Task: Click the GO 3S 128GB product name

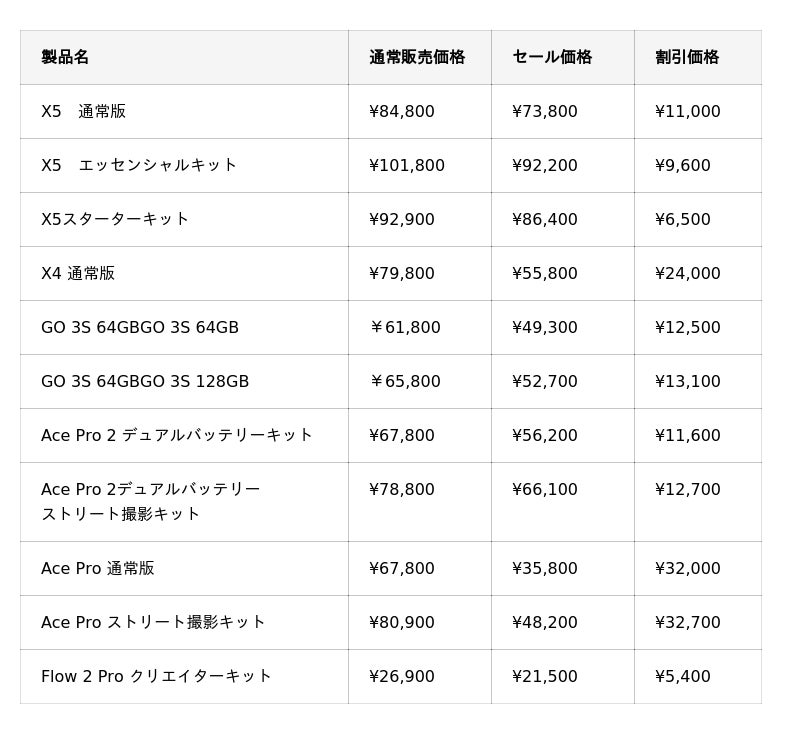Action: click(x=145, y=382)
